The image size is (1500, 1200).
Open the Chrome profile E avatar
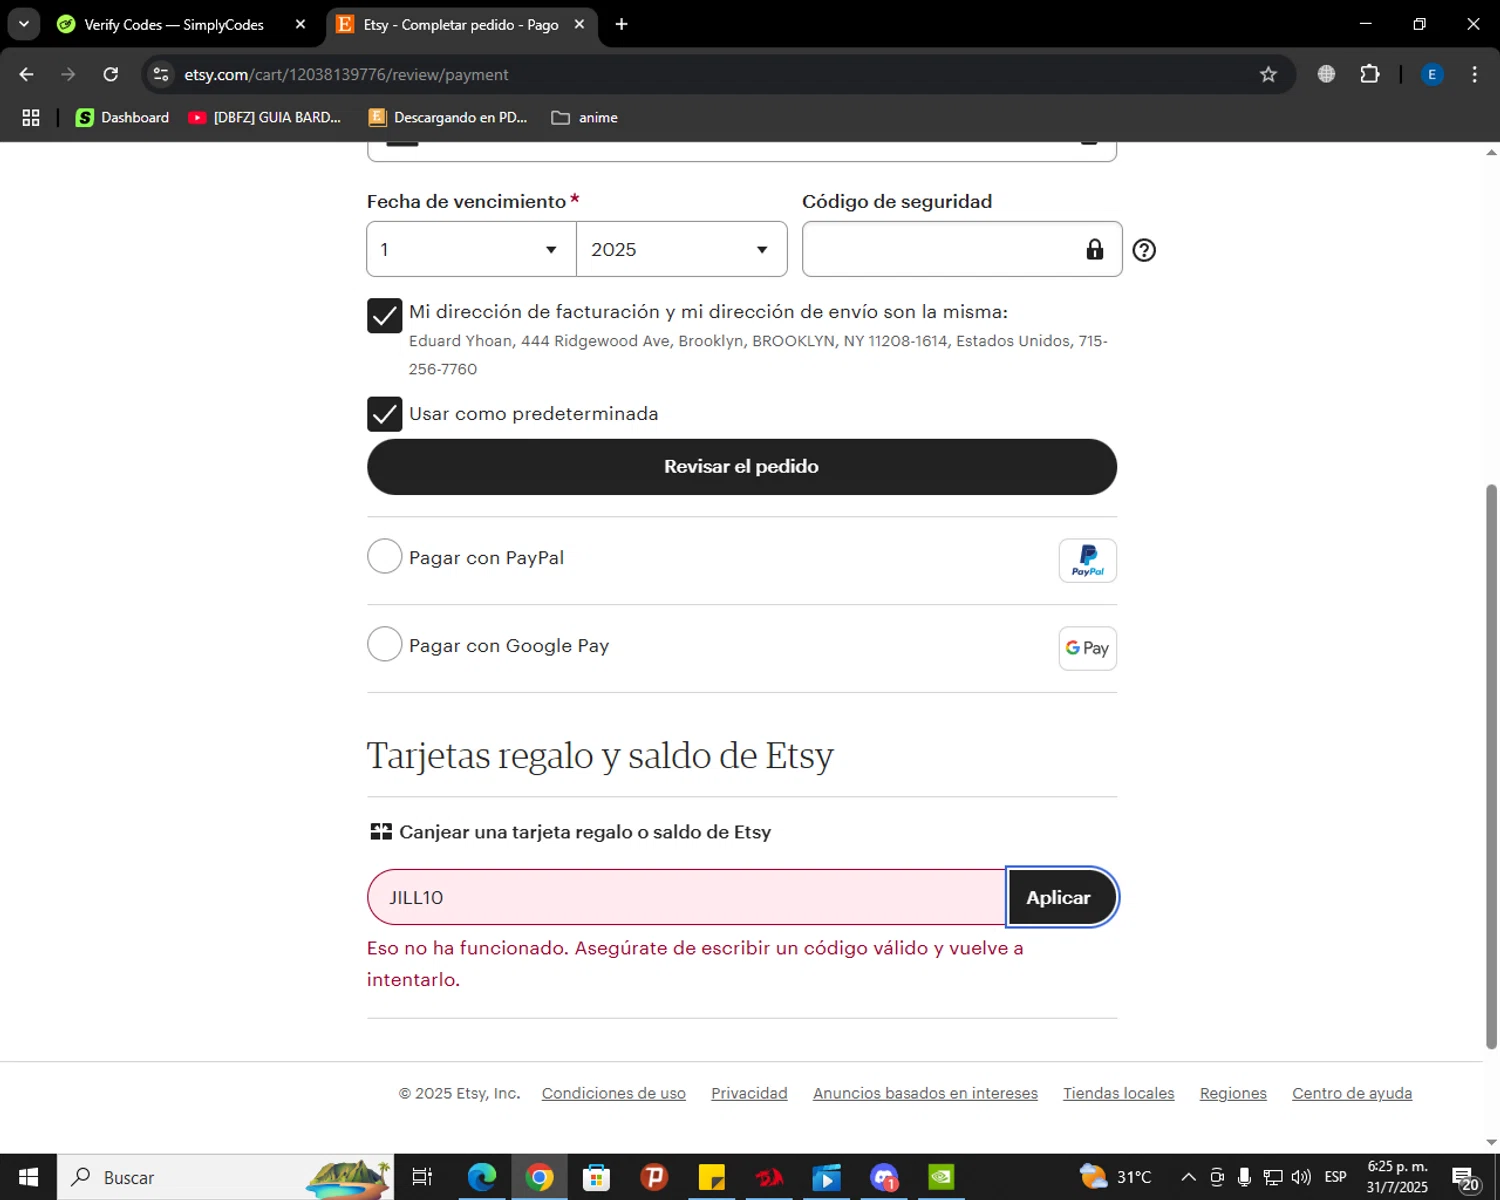[x=1432, y=74]
